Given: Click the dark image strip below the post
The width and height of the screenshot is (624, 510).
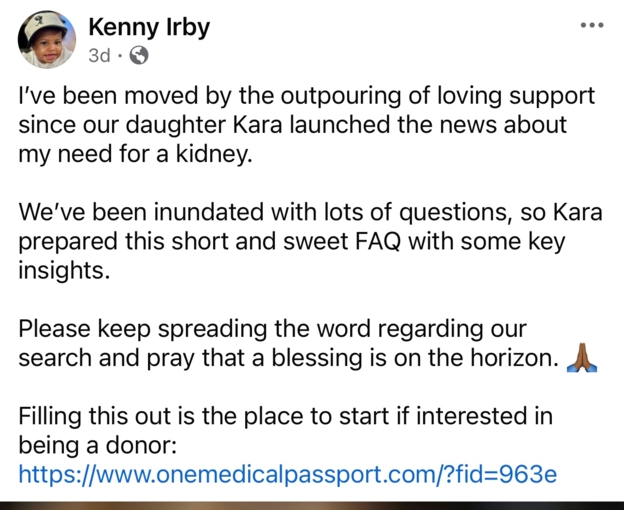Looking at the screenshot, I should (312, 506).
